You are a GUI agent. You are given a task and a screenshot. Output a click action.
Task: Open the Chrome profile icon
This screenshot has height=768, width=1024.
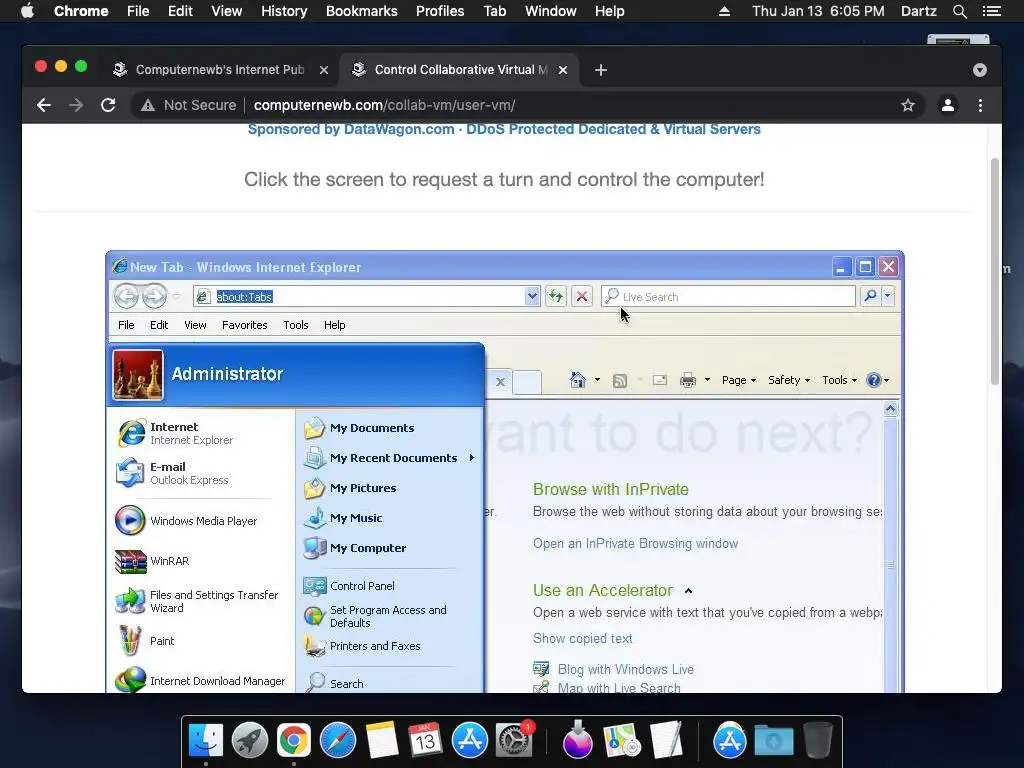click(x=948, y=105)
